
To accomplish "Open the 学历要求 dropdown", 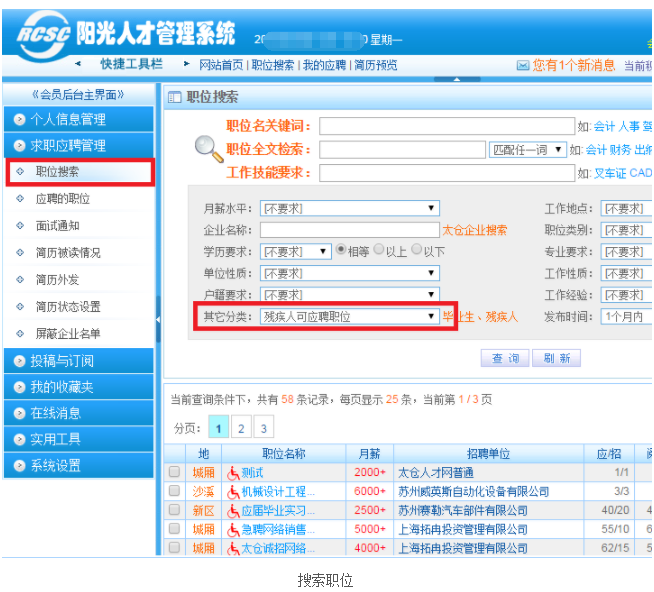I will click(x=296, y=252).
